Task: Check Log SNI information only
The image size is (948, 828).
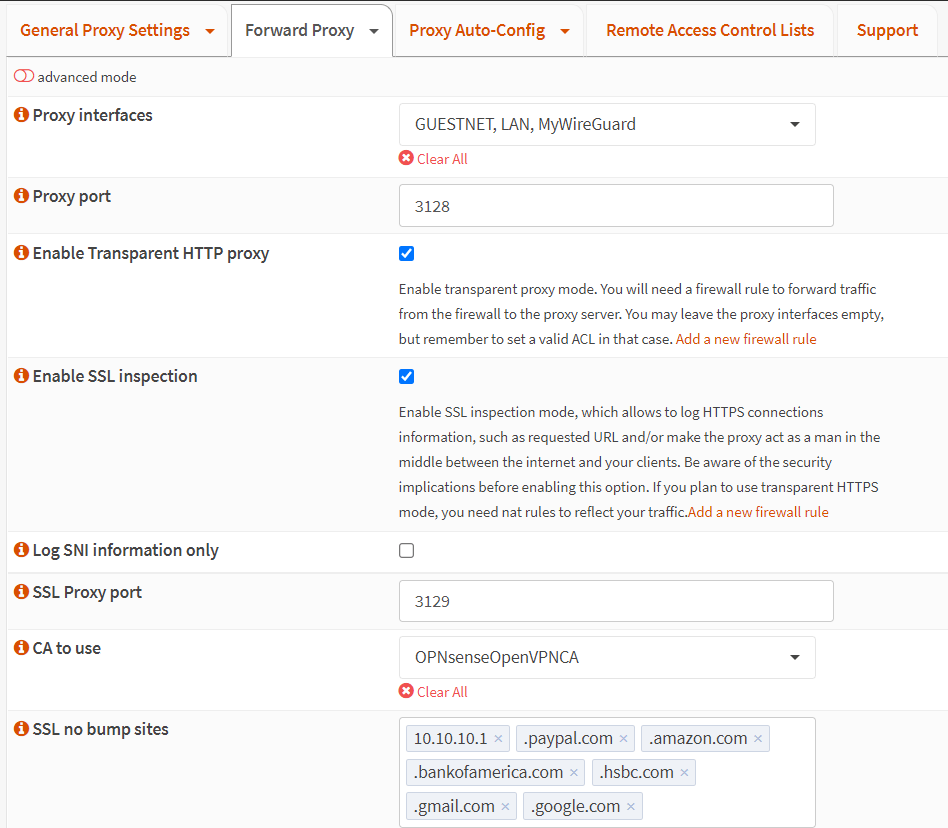Action: coord(406,550)
